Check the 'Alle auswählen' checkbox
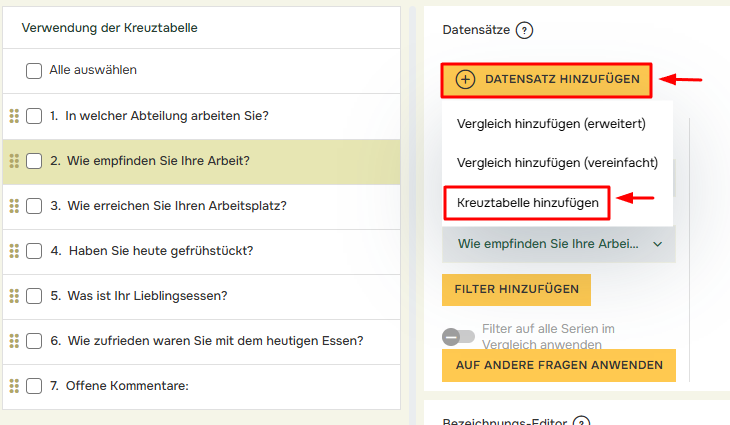Viewport: 730px width, 425px height. click(34, 71)
